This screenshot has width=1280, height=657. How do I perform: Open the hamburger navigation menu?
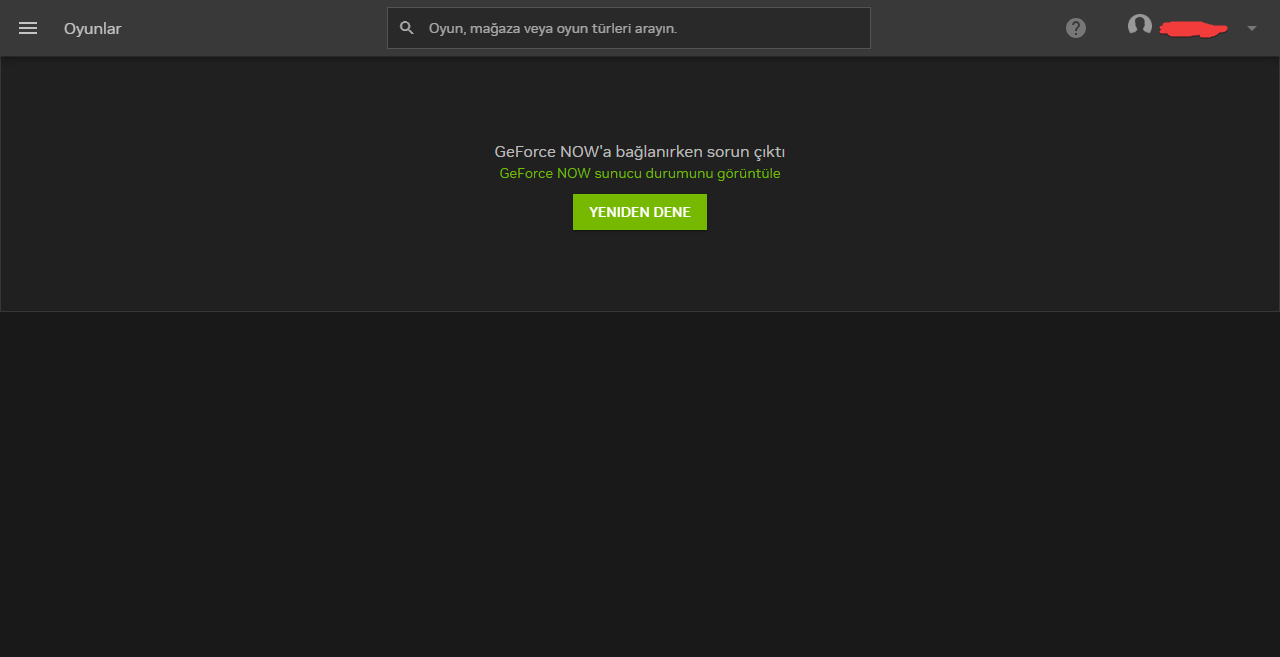click(x=28, y=28)
